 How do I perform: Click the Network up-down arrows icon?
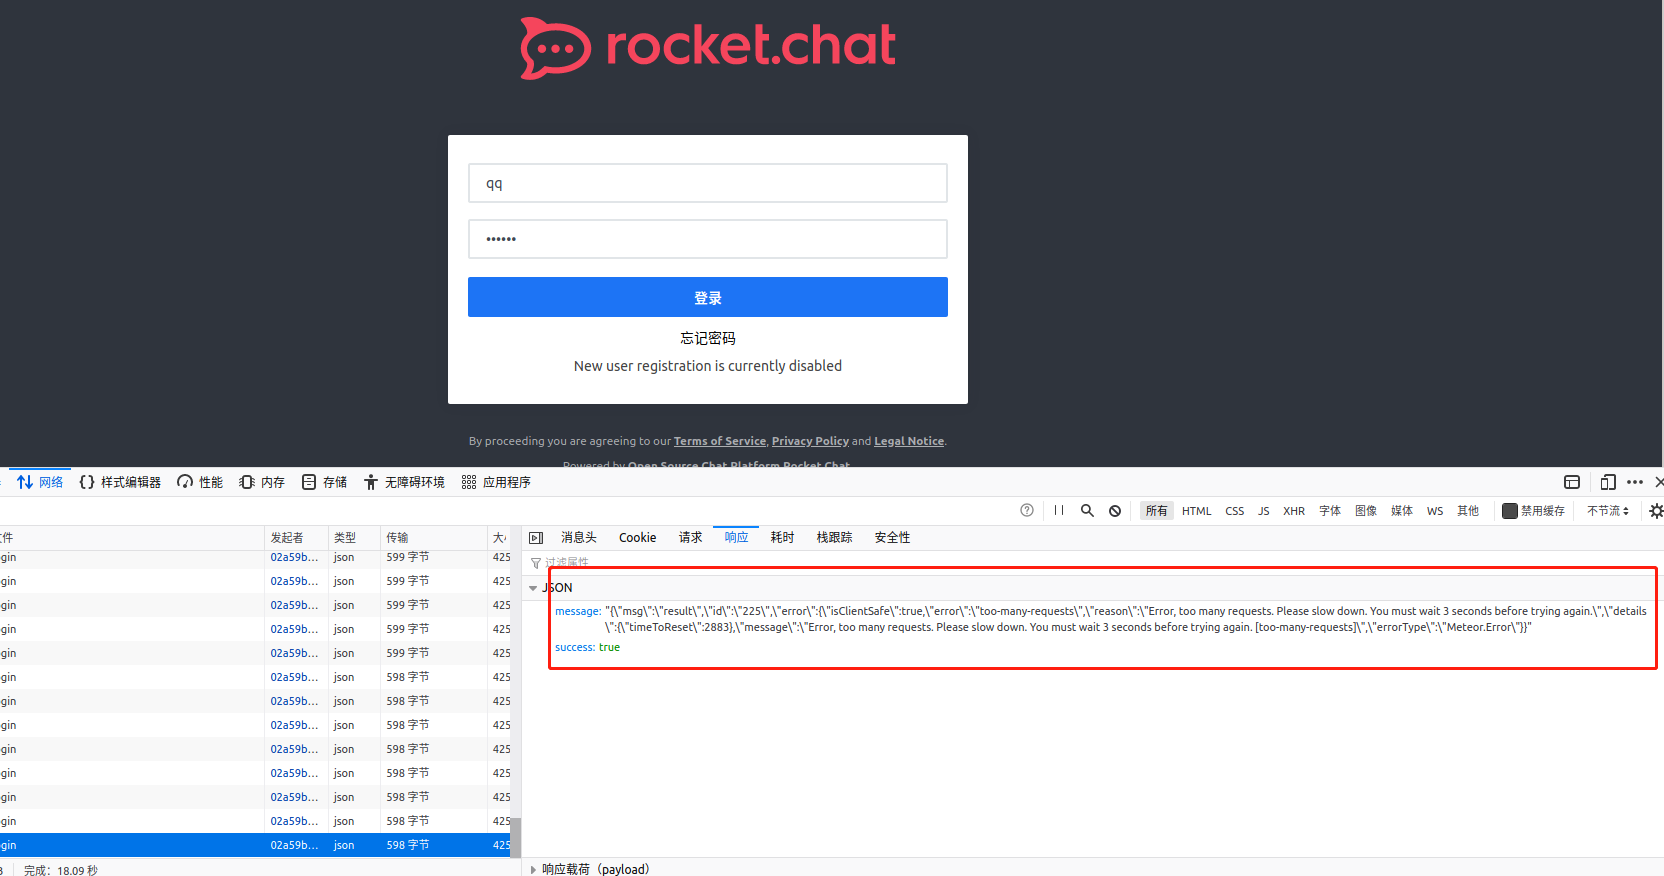point(25,482)
